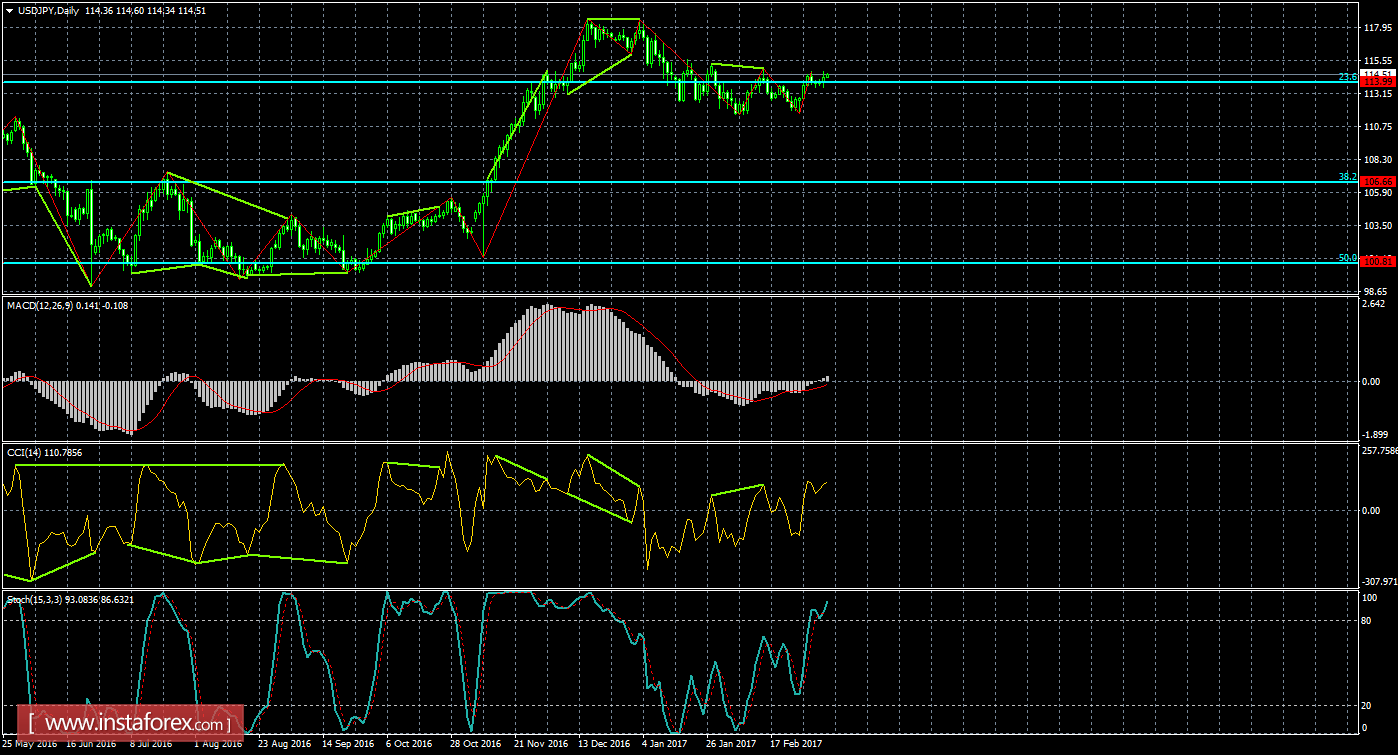1398x755 pixels.
Task: Click the red 100.81 price tag
Action: point(1379,262)
